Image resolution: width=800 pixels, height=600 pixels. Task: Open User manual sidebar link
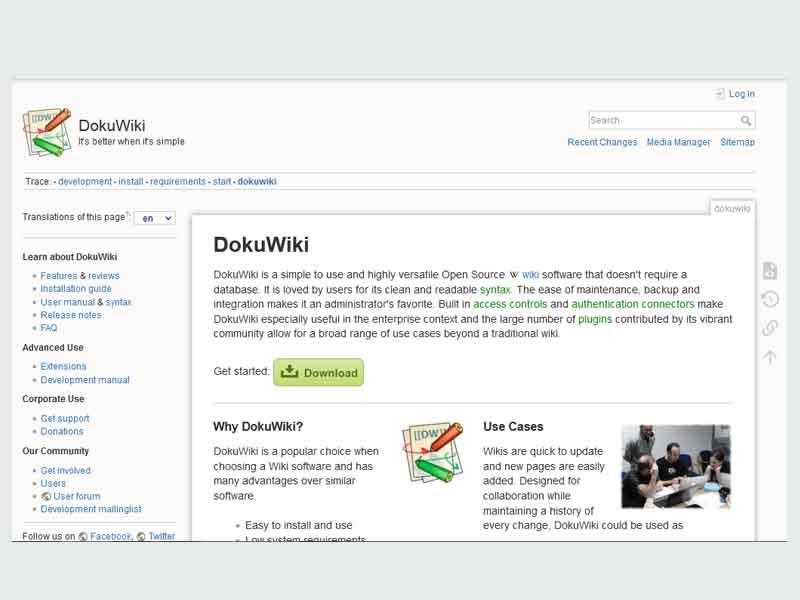(x=67, y=302)
